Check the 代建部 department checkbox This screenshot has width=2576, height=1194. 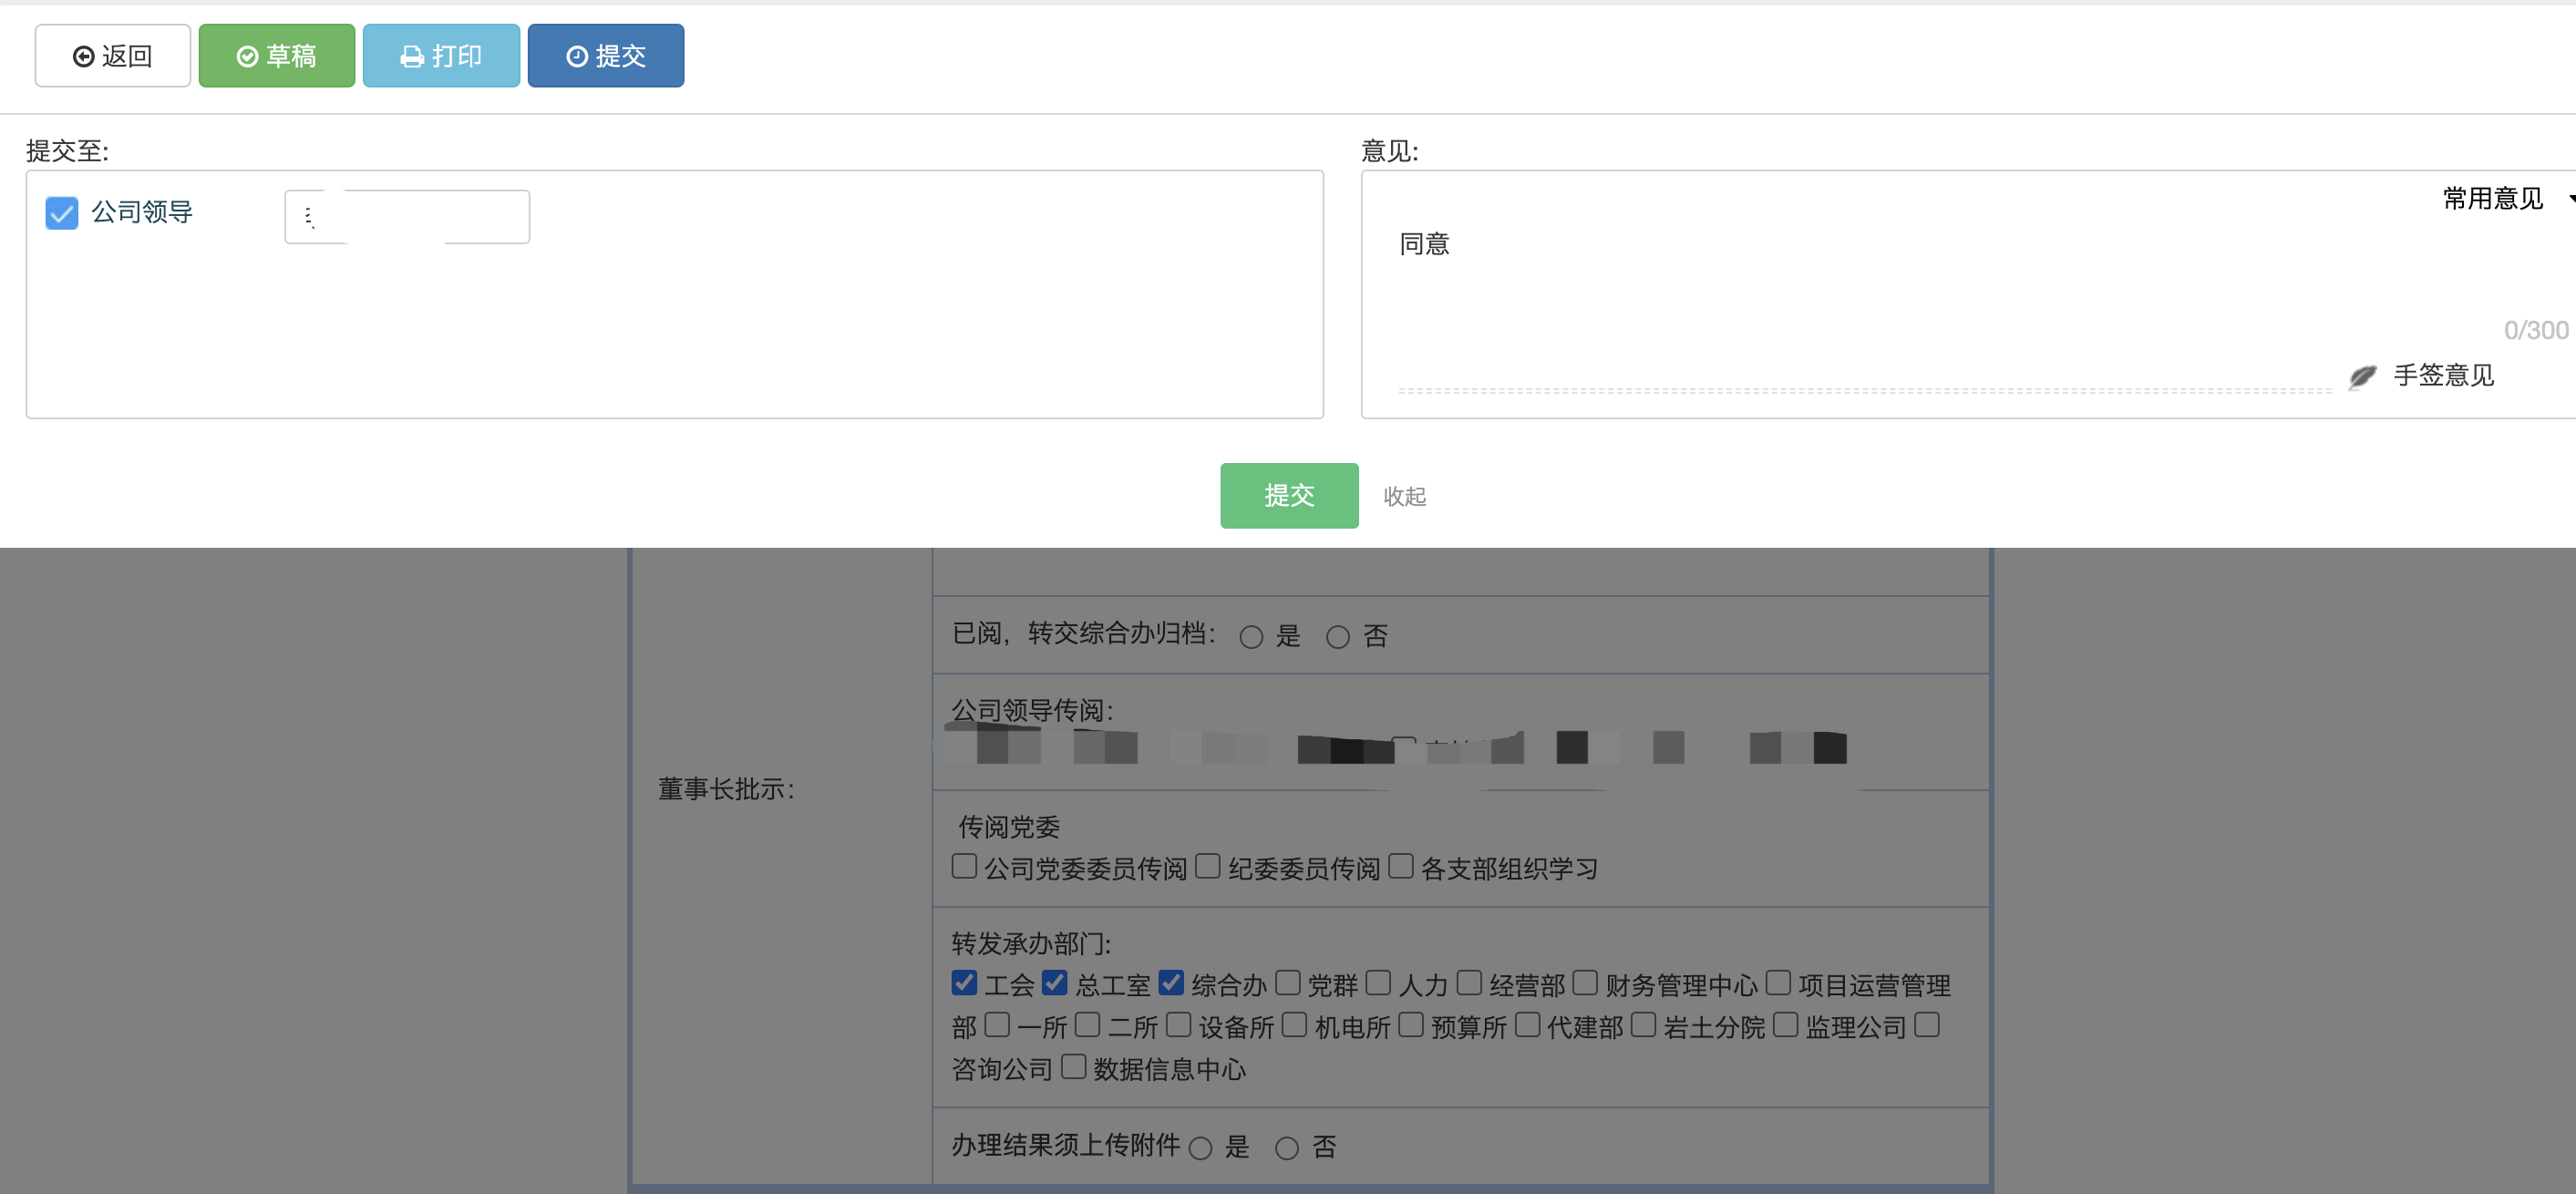tap(1527, 1025)
